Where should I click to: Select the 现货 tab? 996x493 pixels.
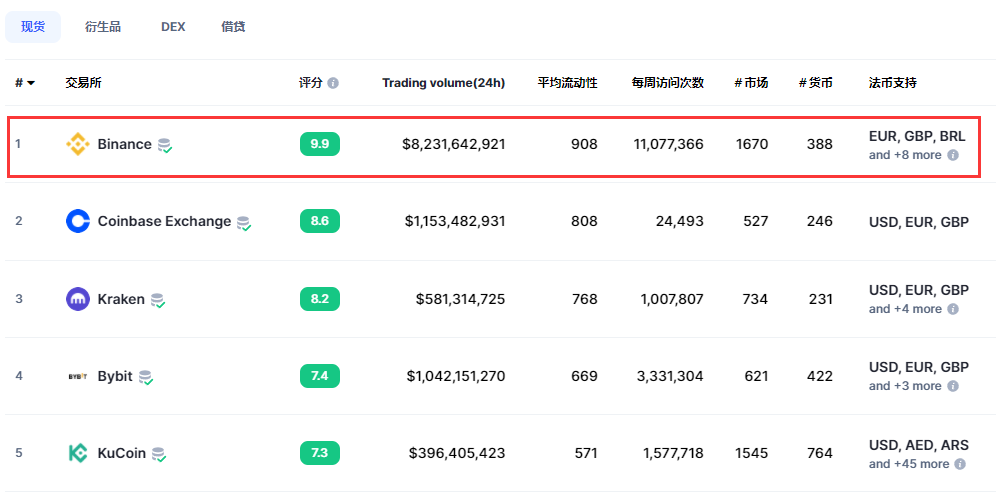pyautogui.click(x=33, y=27)
